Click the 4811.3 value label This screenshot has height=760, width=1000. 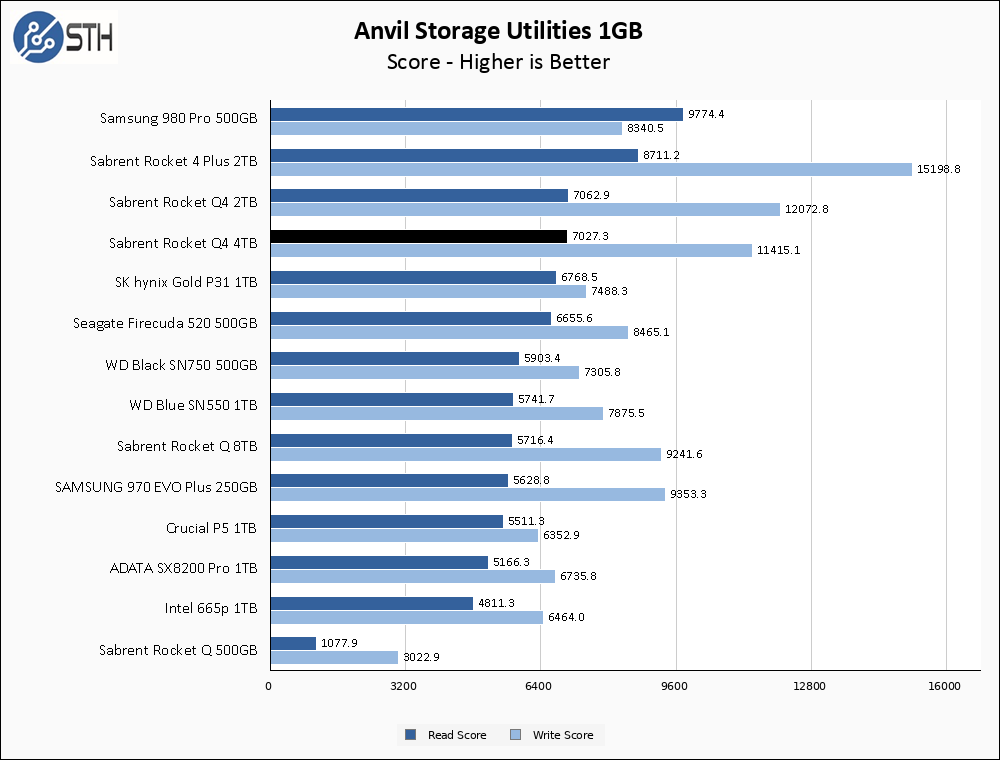coord(496,603)
